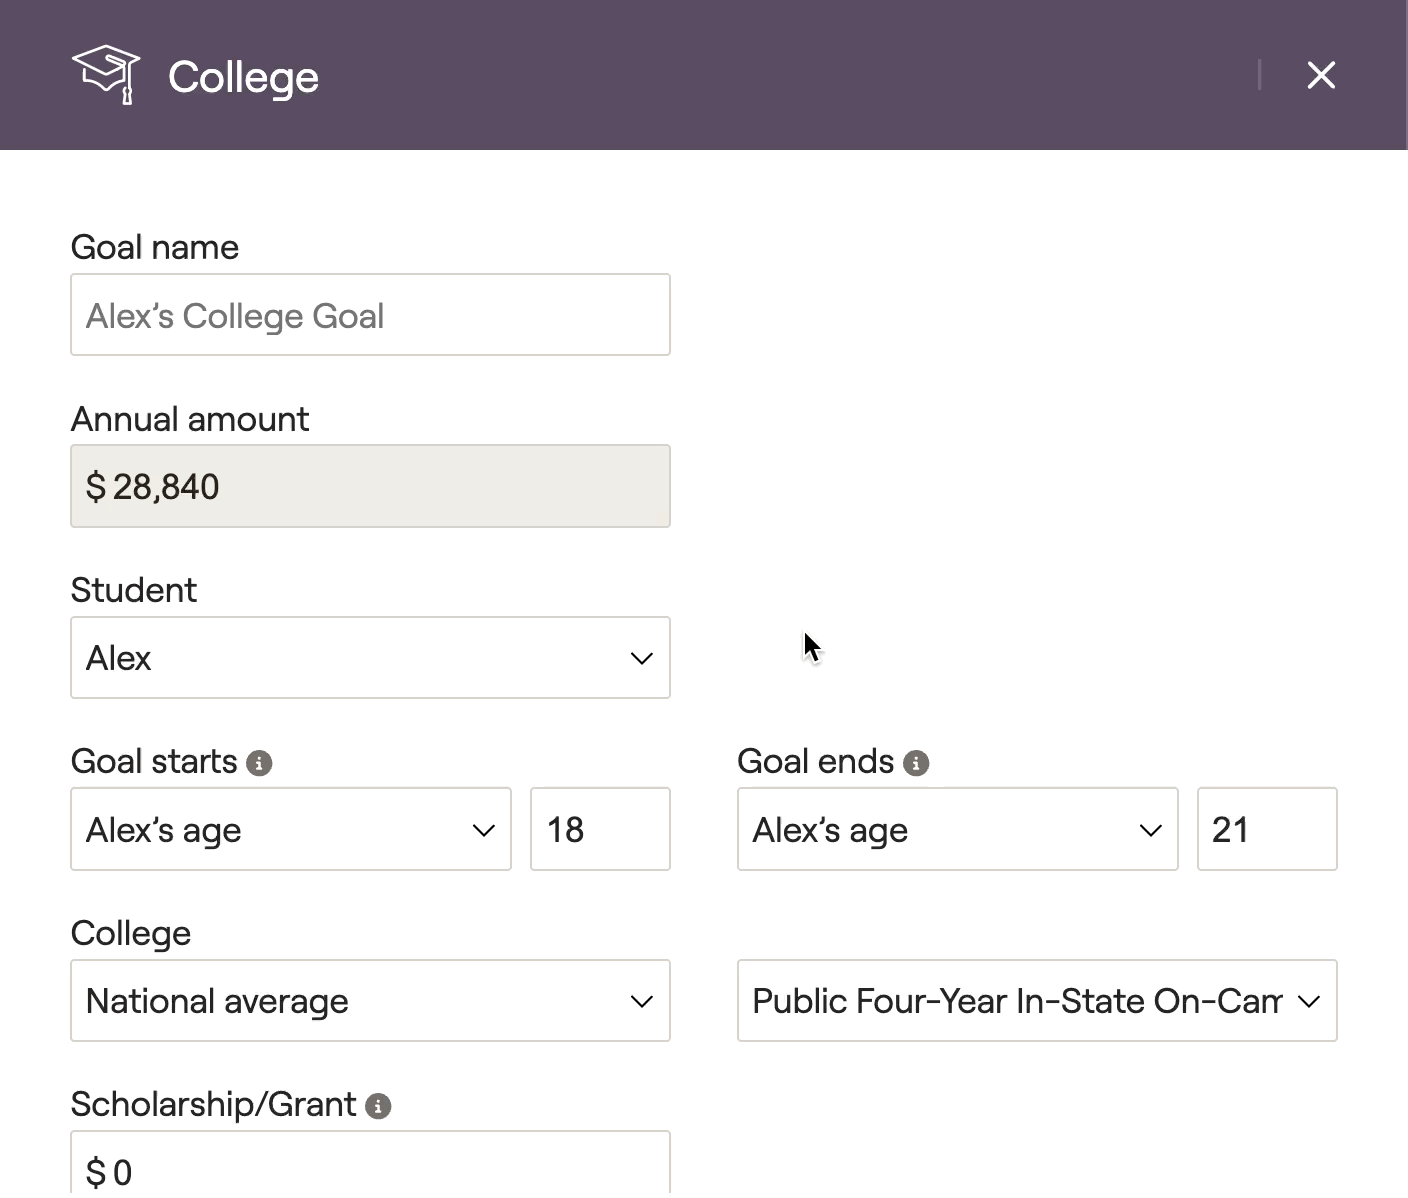The image size is (1408, 1198).
Task: Click the Goal starts info icon
Action: pyautogui.click(x=259, y=763)
